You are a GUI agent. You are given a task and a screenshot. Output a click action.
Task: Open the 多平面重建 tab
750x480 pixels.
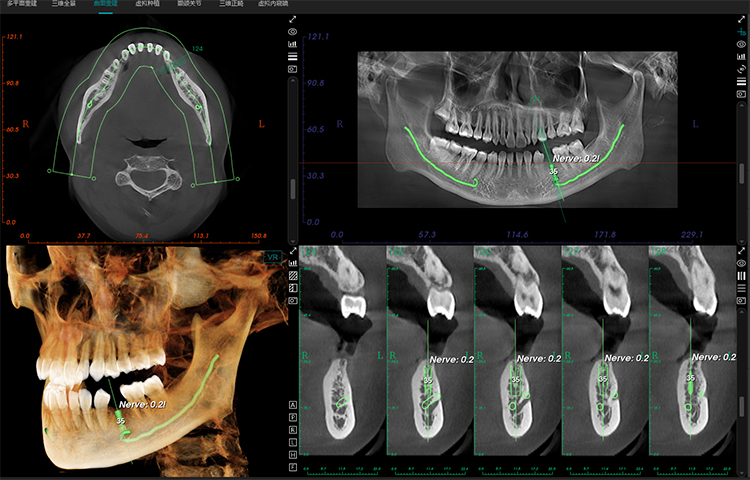tap(22, 5)
